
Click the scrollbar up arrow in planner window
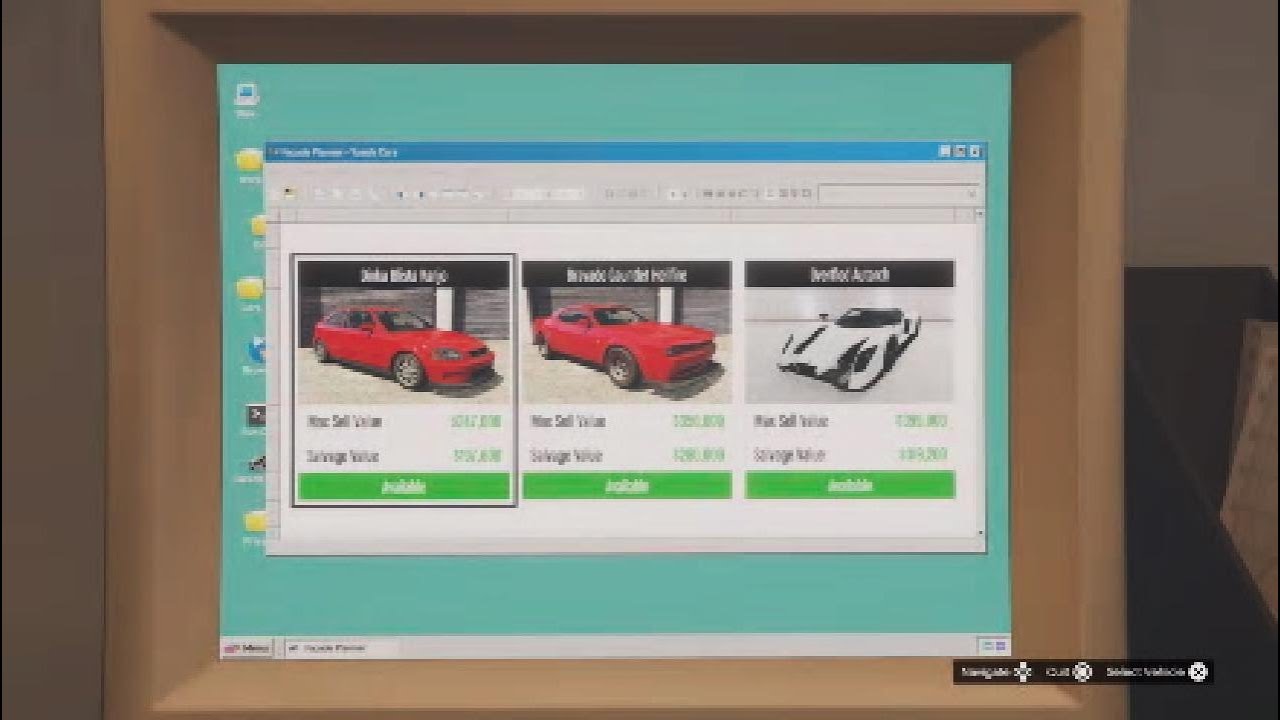pyautogui.click(x=980, y=215)
